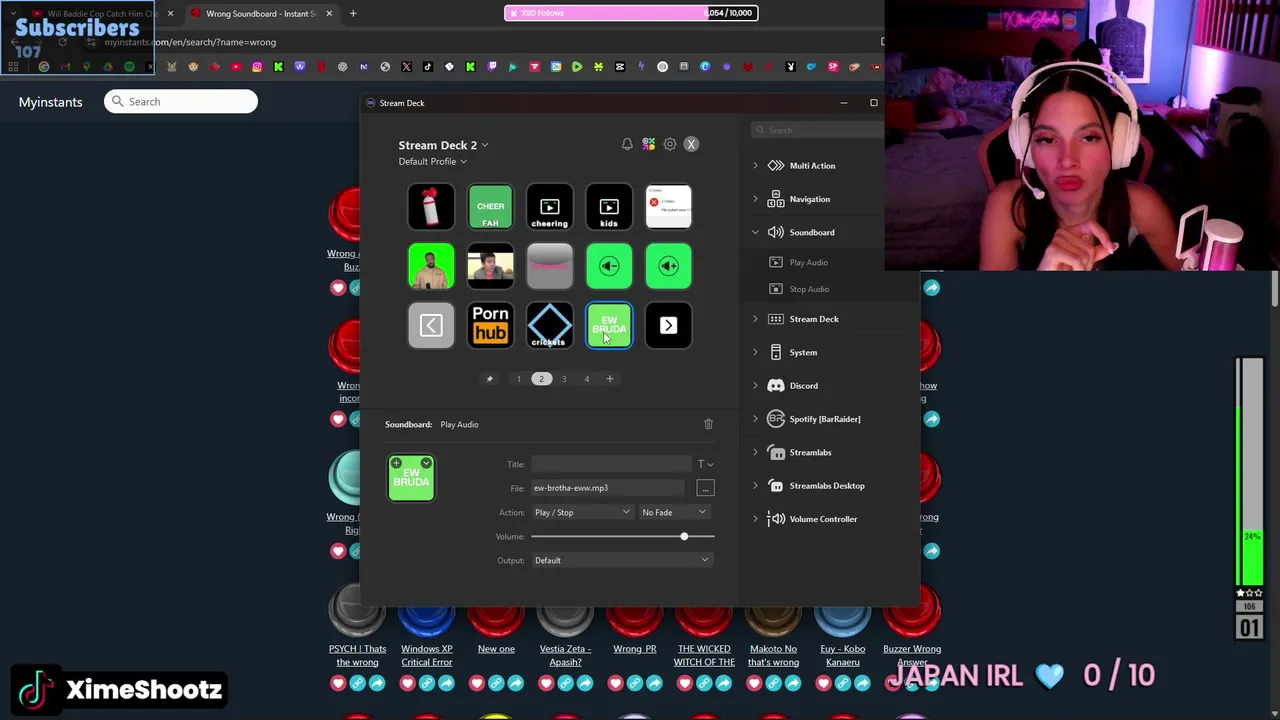Select the EW BRUDA key in grid

pos(609,325)
